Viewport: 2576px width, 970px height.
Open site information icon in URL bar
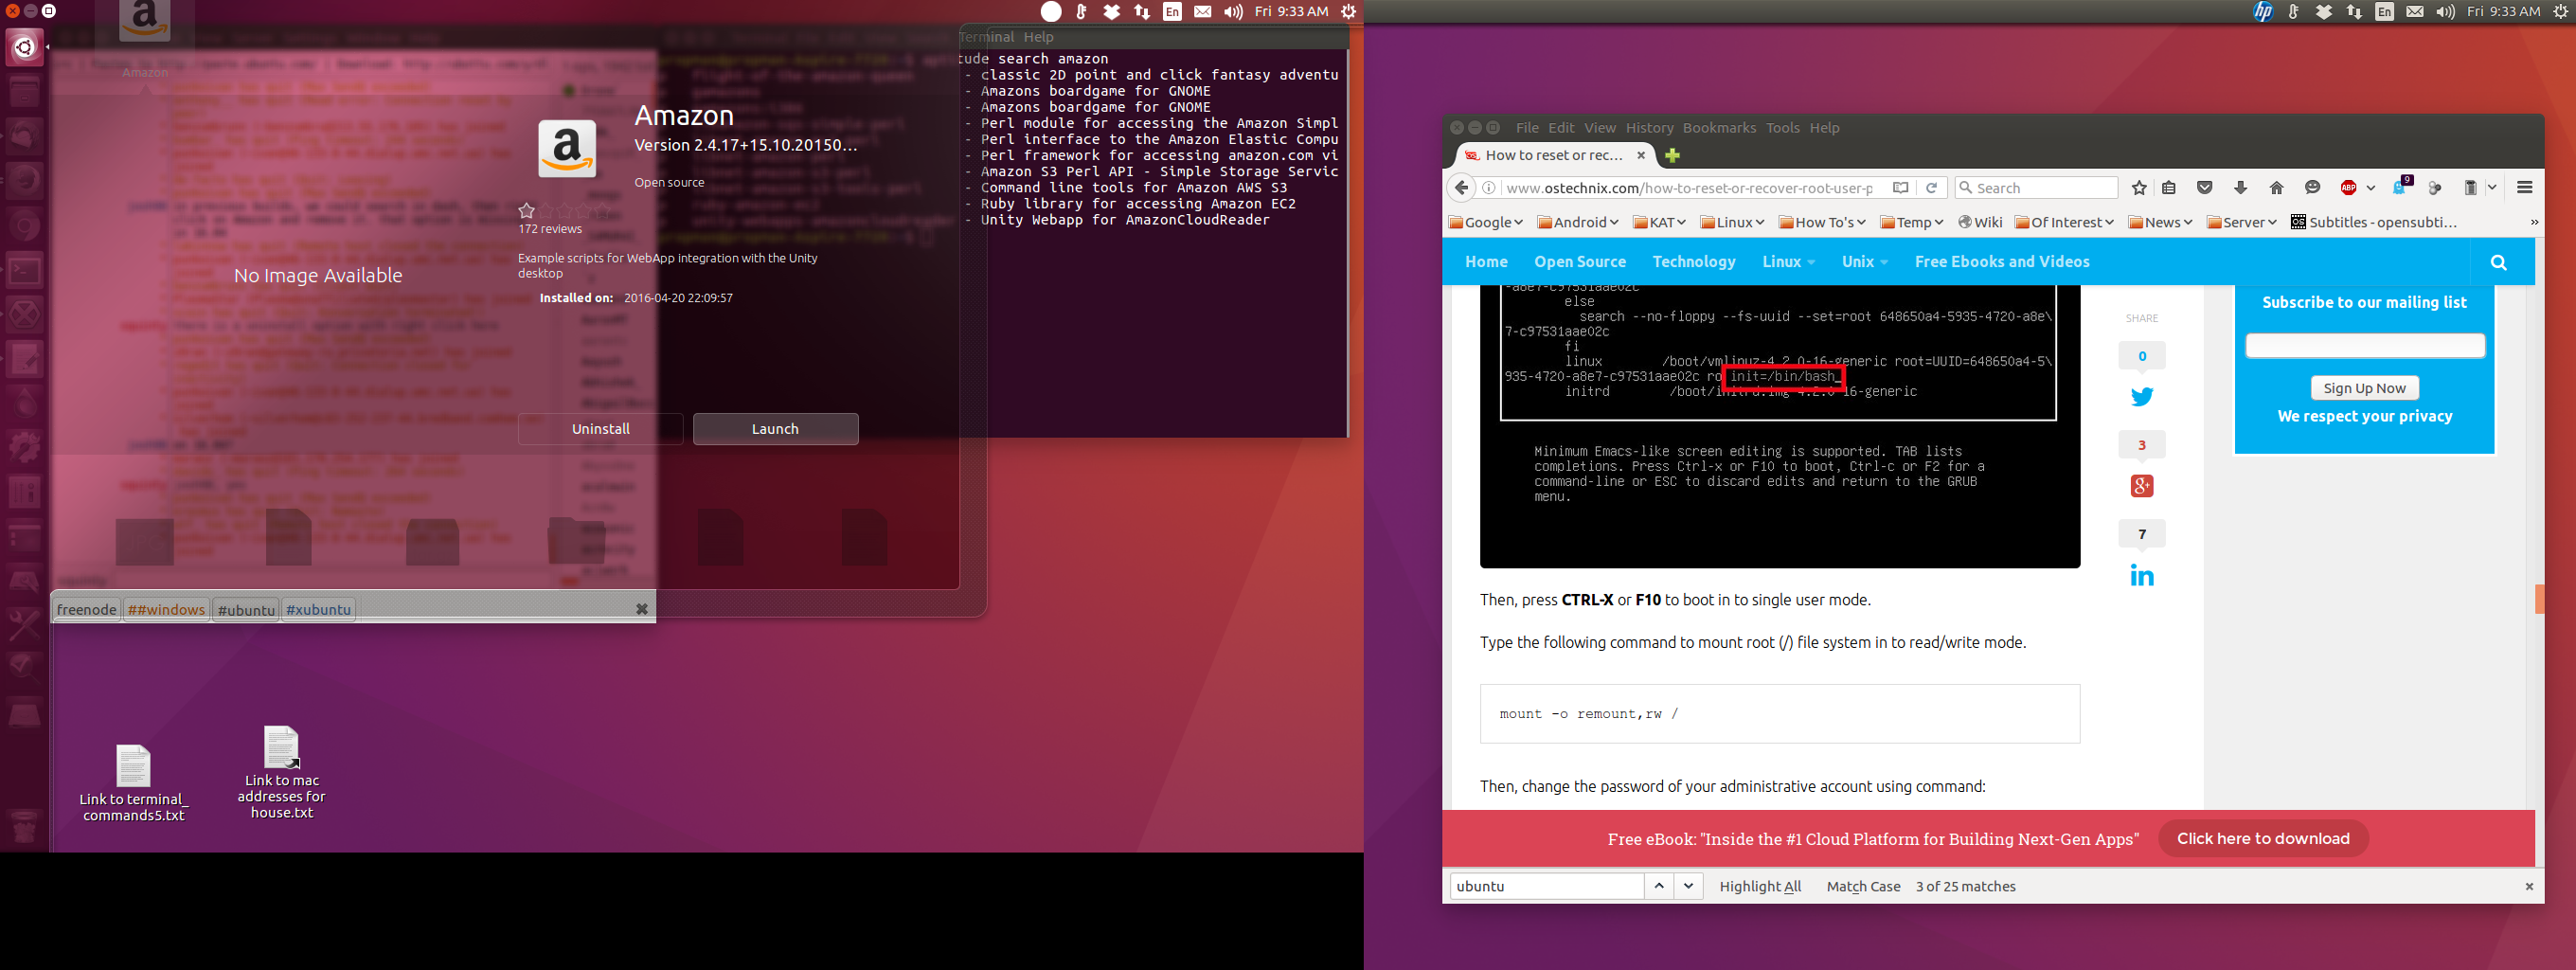point(1489,188)
